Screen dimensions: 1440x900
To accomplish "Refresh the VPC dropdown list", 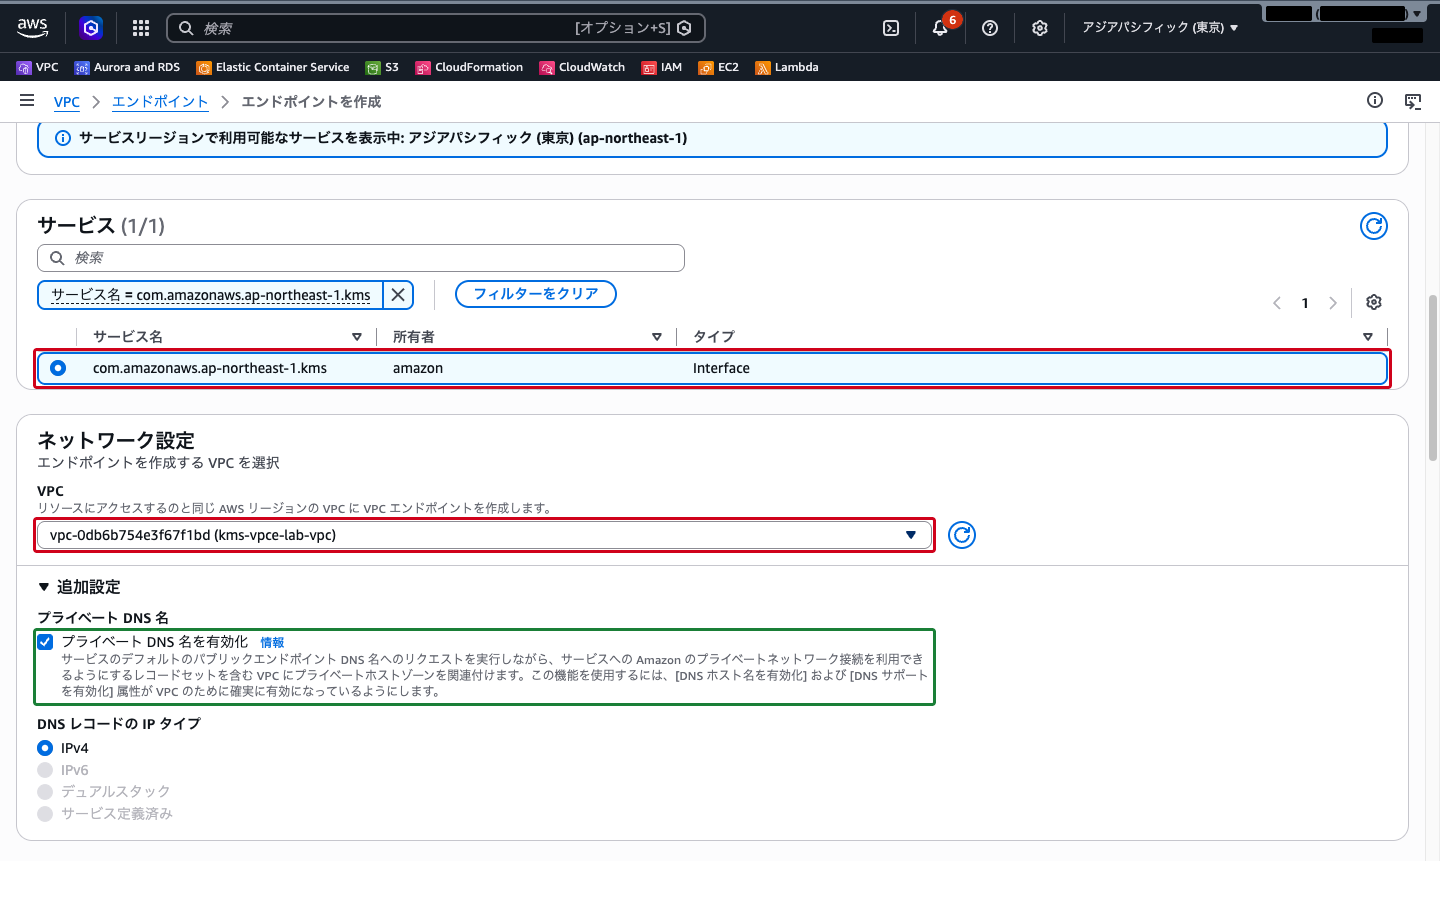I will (962, 535).
